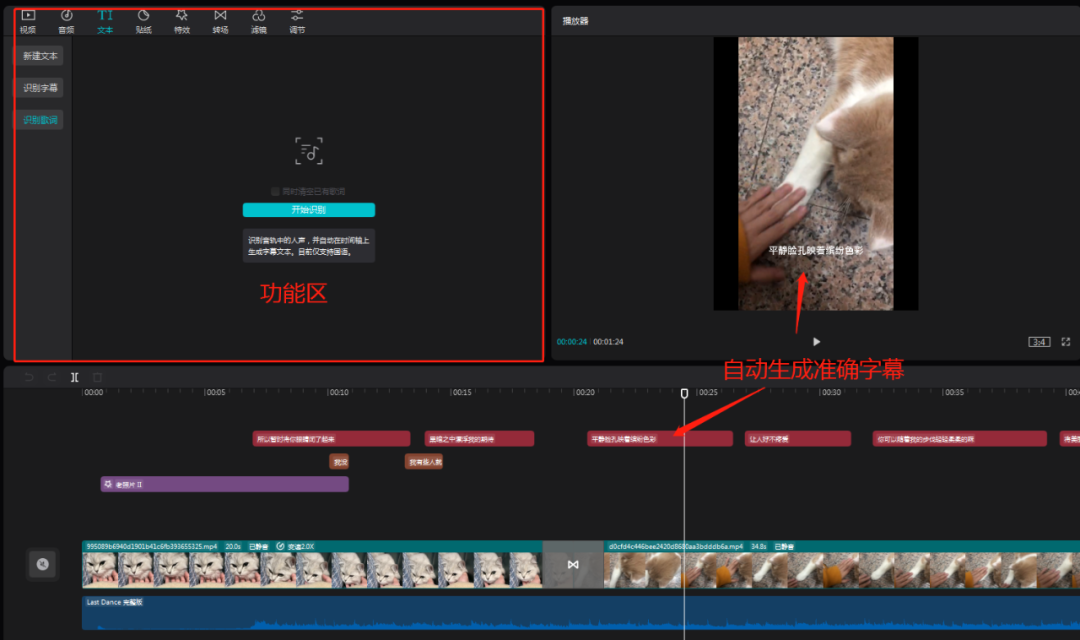Select the Last Dance audio clip
Viewport: 1080px width, 640px height.
[x=400, y=612]
